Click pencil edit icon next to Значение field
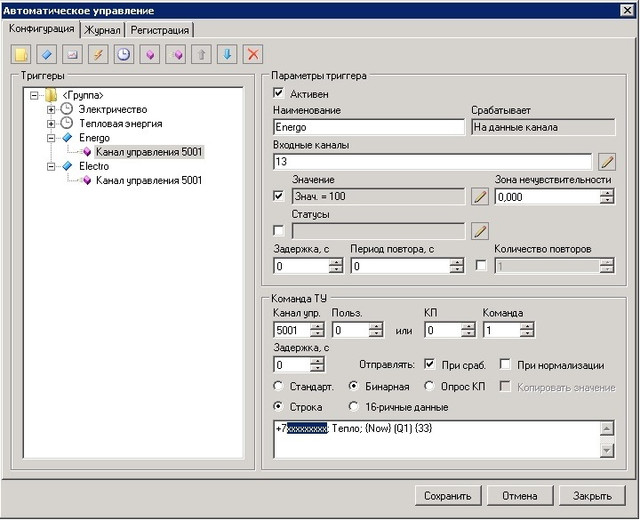Screen dimensions: 640x520 [x=480, y=196]
